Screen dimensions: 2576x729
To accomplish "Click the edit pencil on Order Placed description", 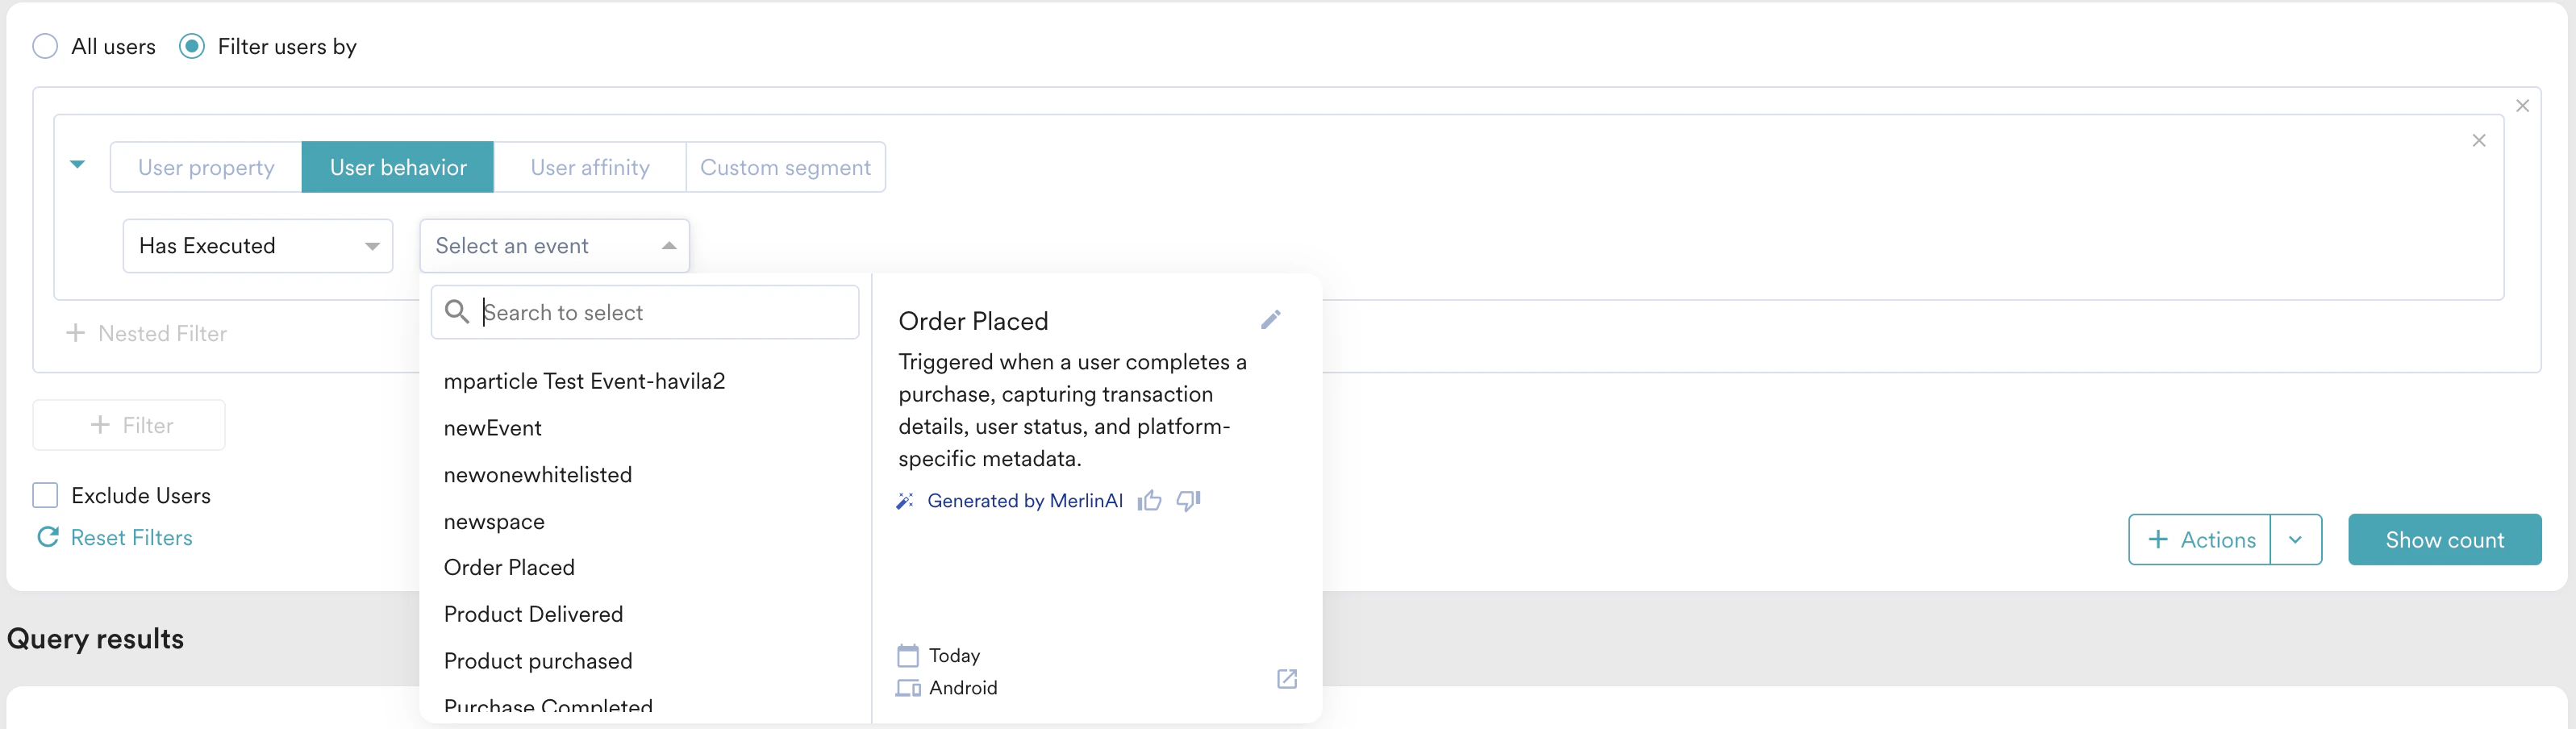I will (x=1271, y=320).
